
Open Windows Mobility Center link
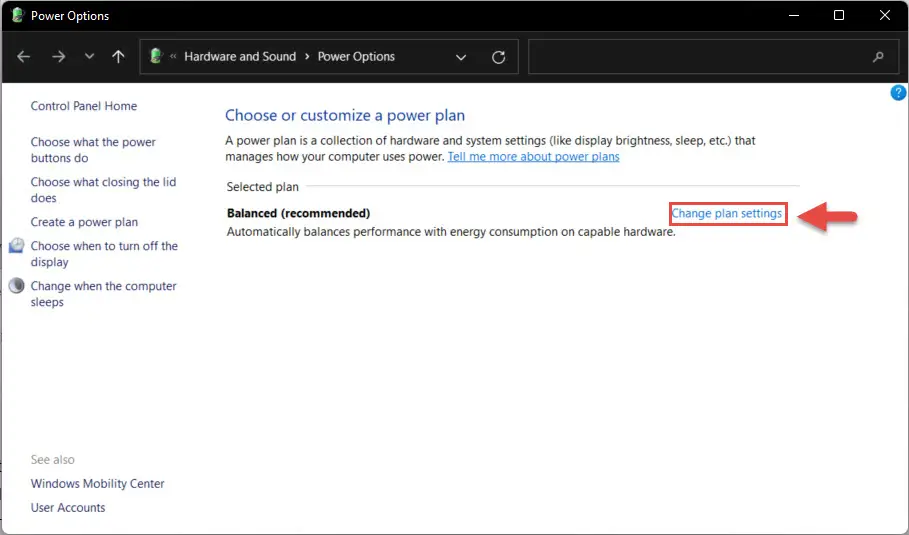coord(97,483)
